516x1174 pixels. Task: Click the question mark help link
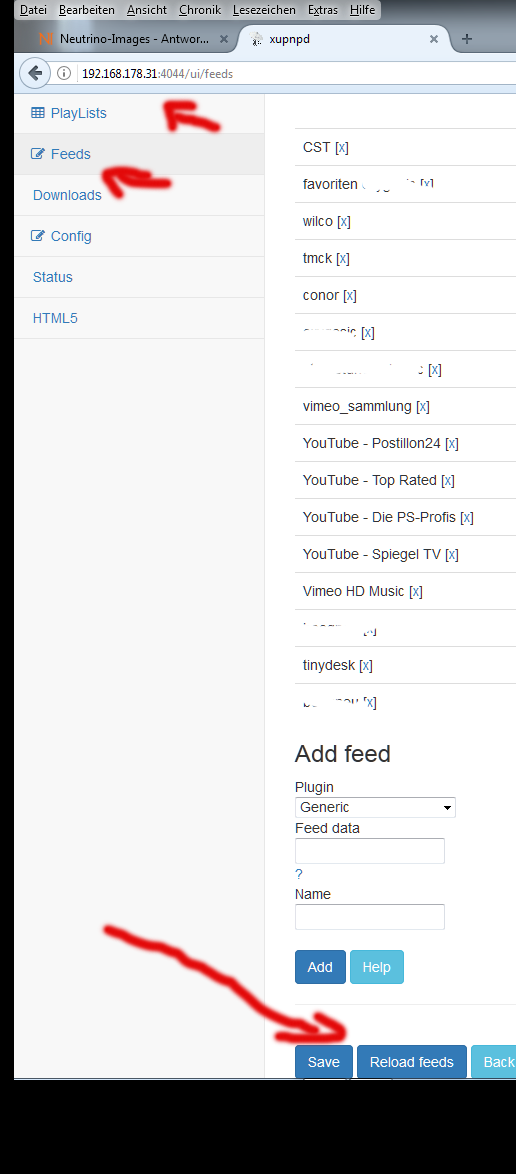299,874
